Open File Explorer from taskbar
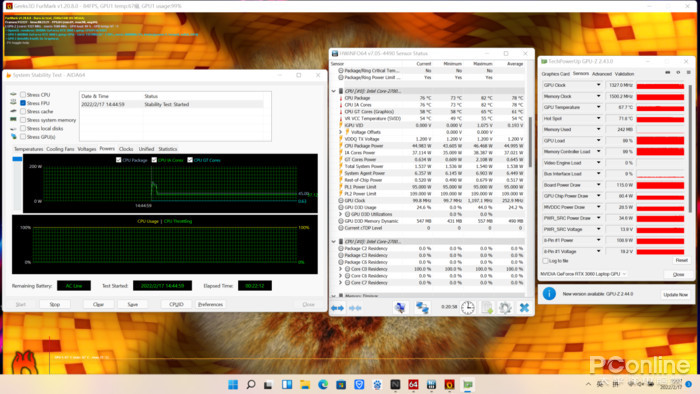This screenshot has height=394, width=700. (305, 385)
